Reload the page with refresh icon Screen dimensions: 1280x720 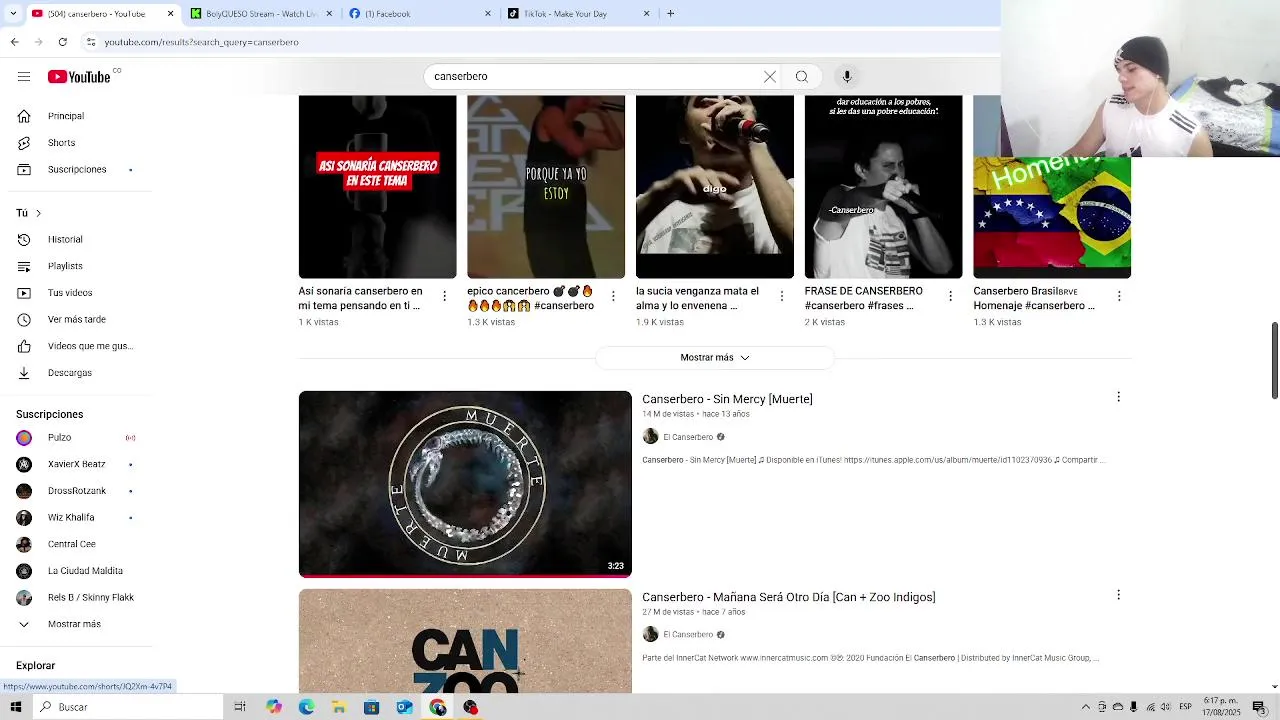pos(63,42)
